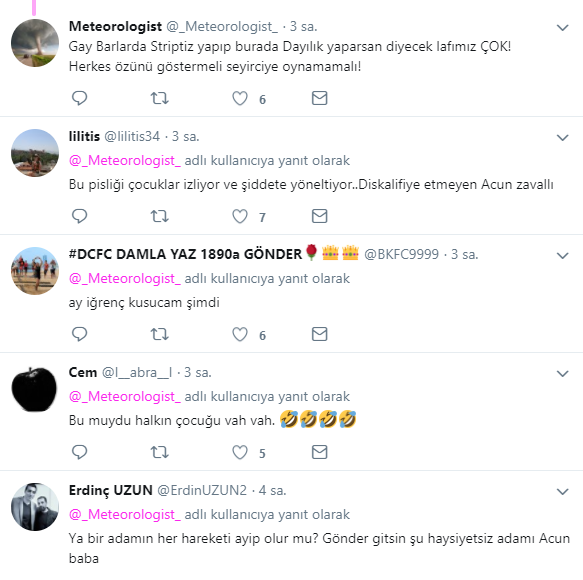Click reply icon under Cem's tweet
The image size is (583, 580).
(x=79, y=452)
